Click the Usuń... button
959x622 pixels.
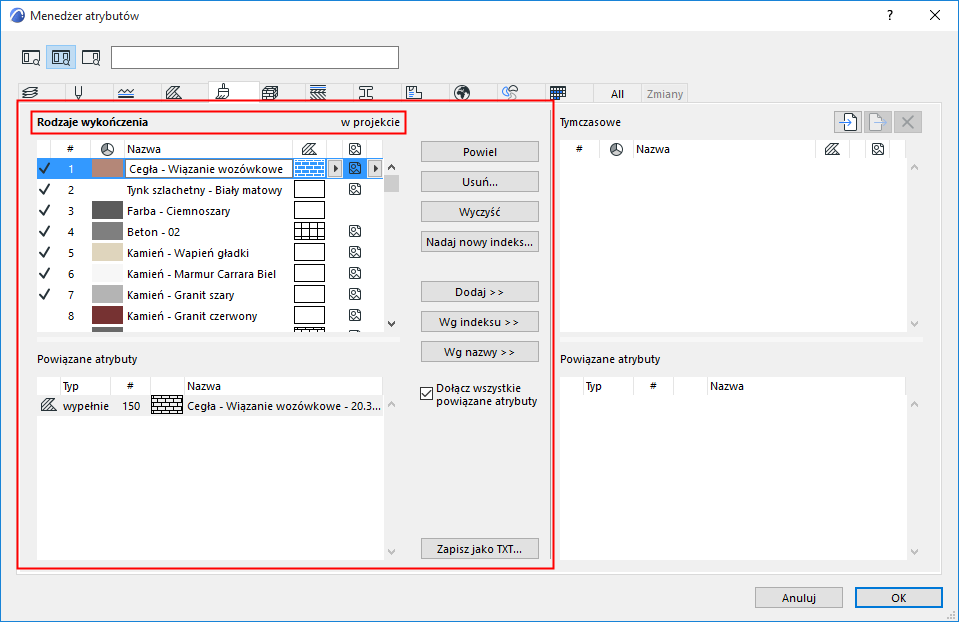click(x=480, y=182)
